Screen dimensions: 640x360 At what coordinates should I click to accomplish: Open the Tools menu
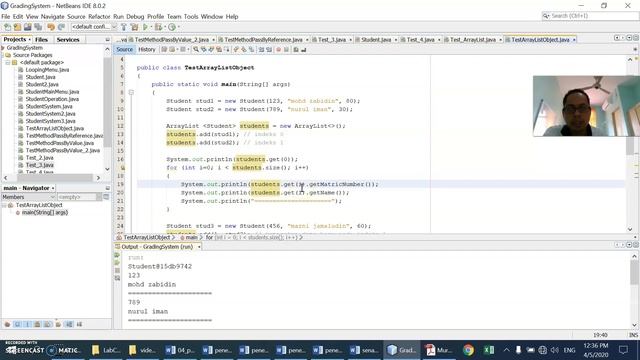click(191, 16)
